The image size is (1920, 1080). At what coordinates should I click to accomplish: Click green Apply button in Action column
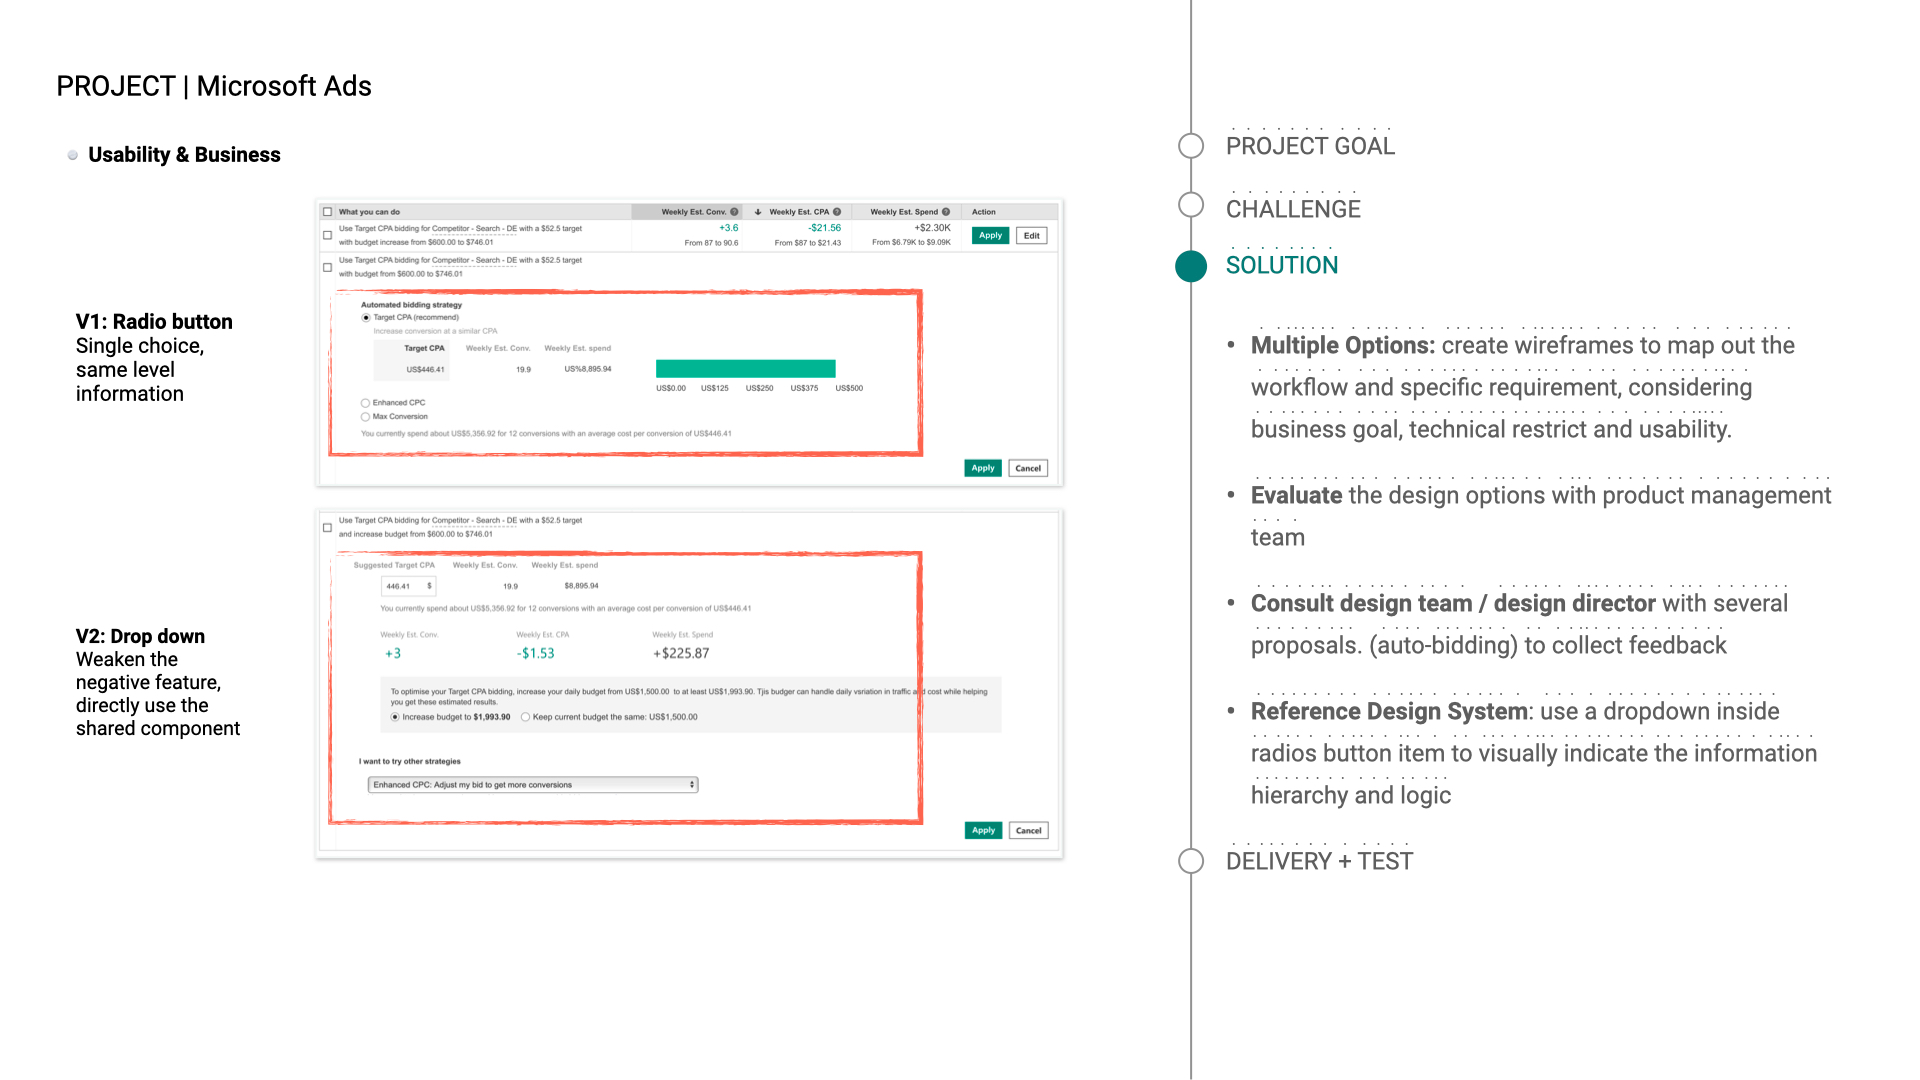[x=990, y=236]
